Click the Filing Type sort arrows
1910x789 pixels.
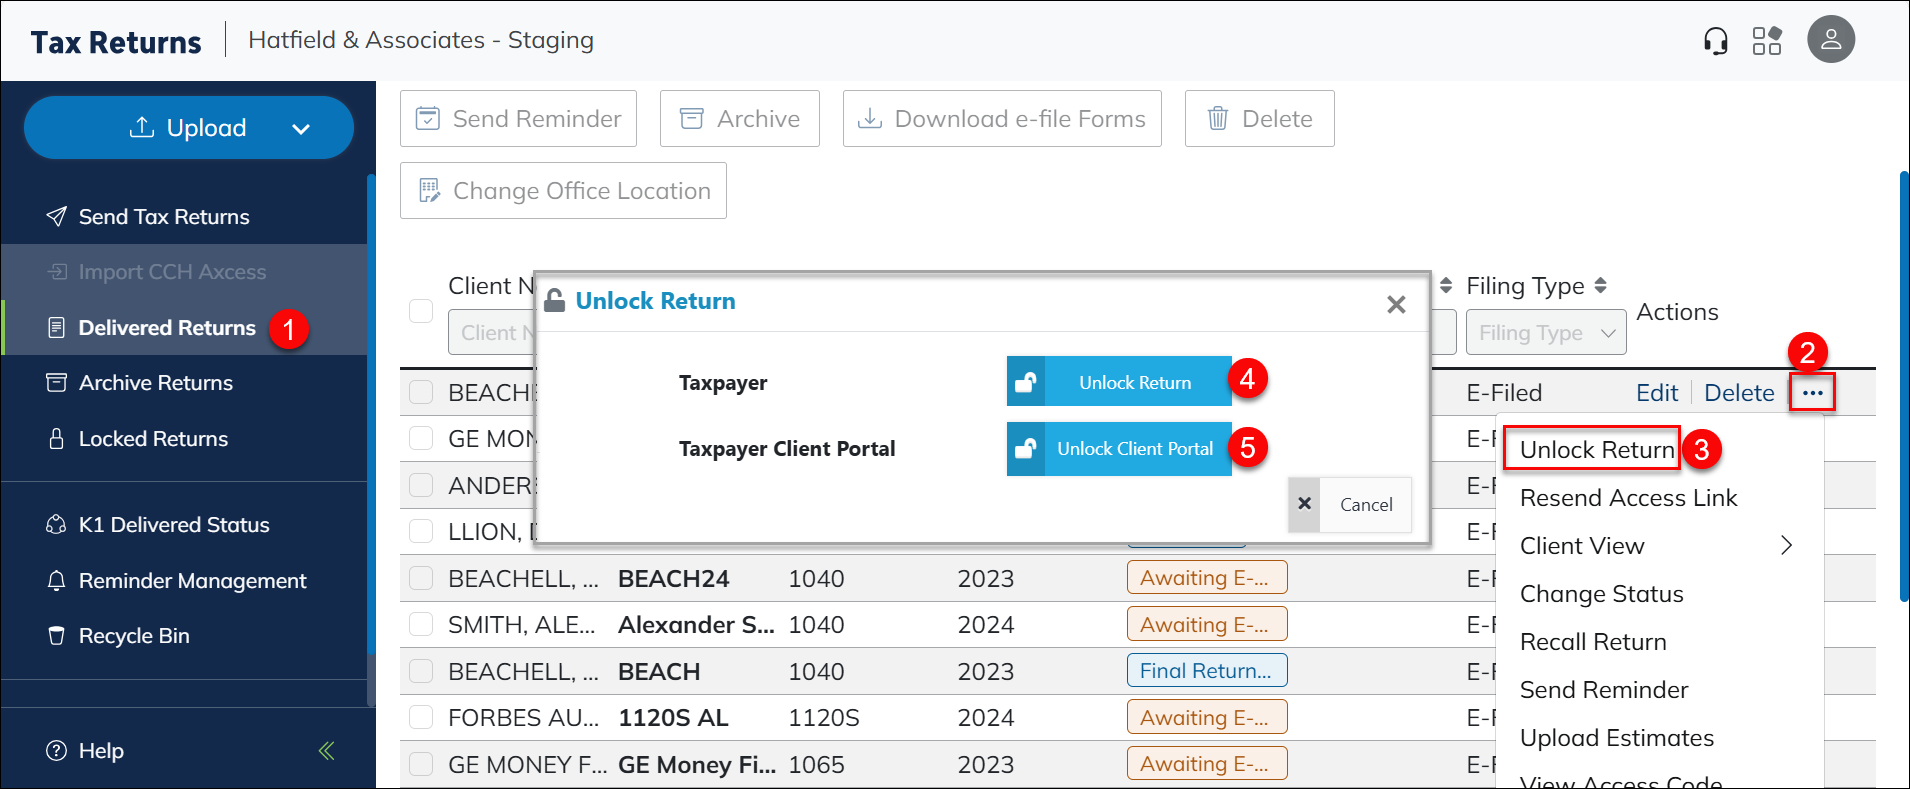[x=1600, y=286]
